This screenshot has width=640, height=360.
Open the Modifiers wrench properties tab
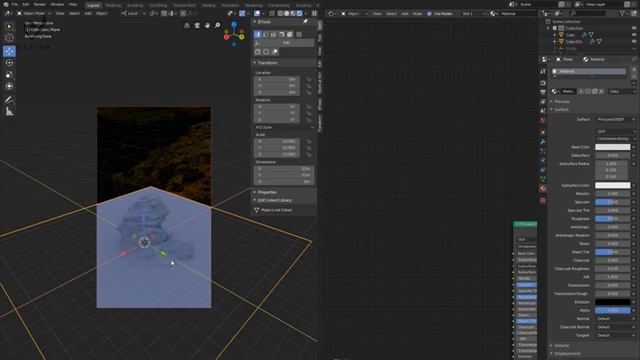click(x=543, y=142)
